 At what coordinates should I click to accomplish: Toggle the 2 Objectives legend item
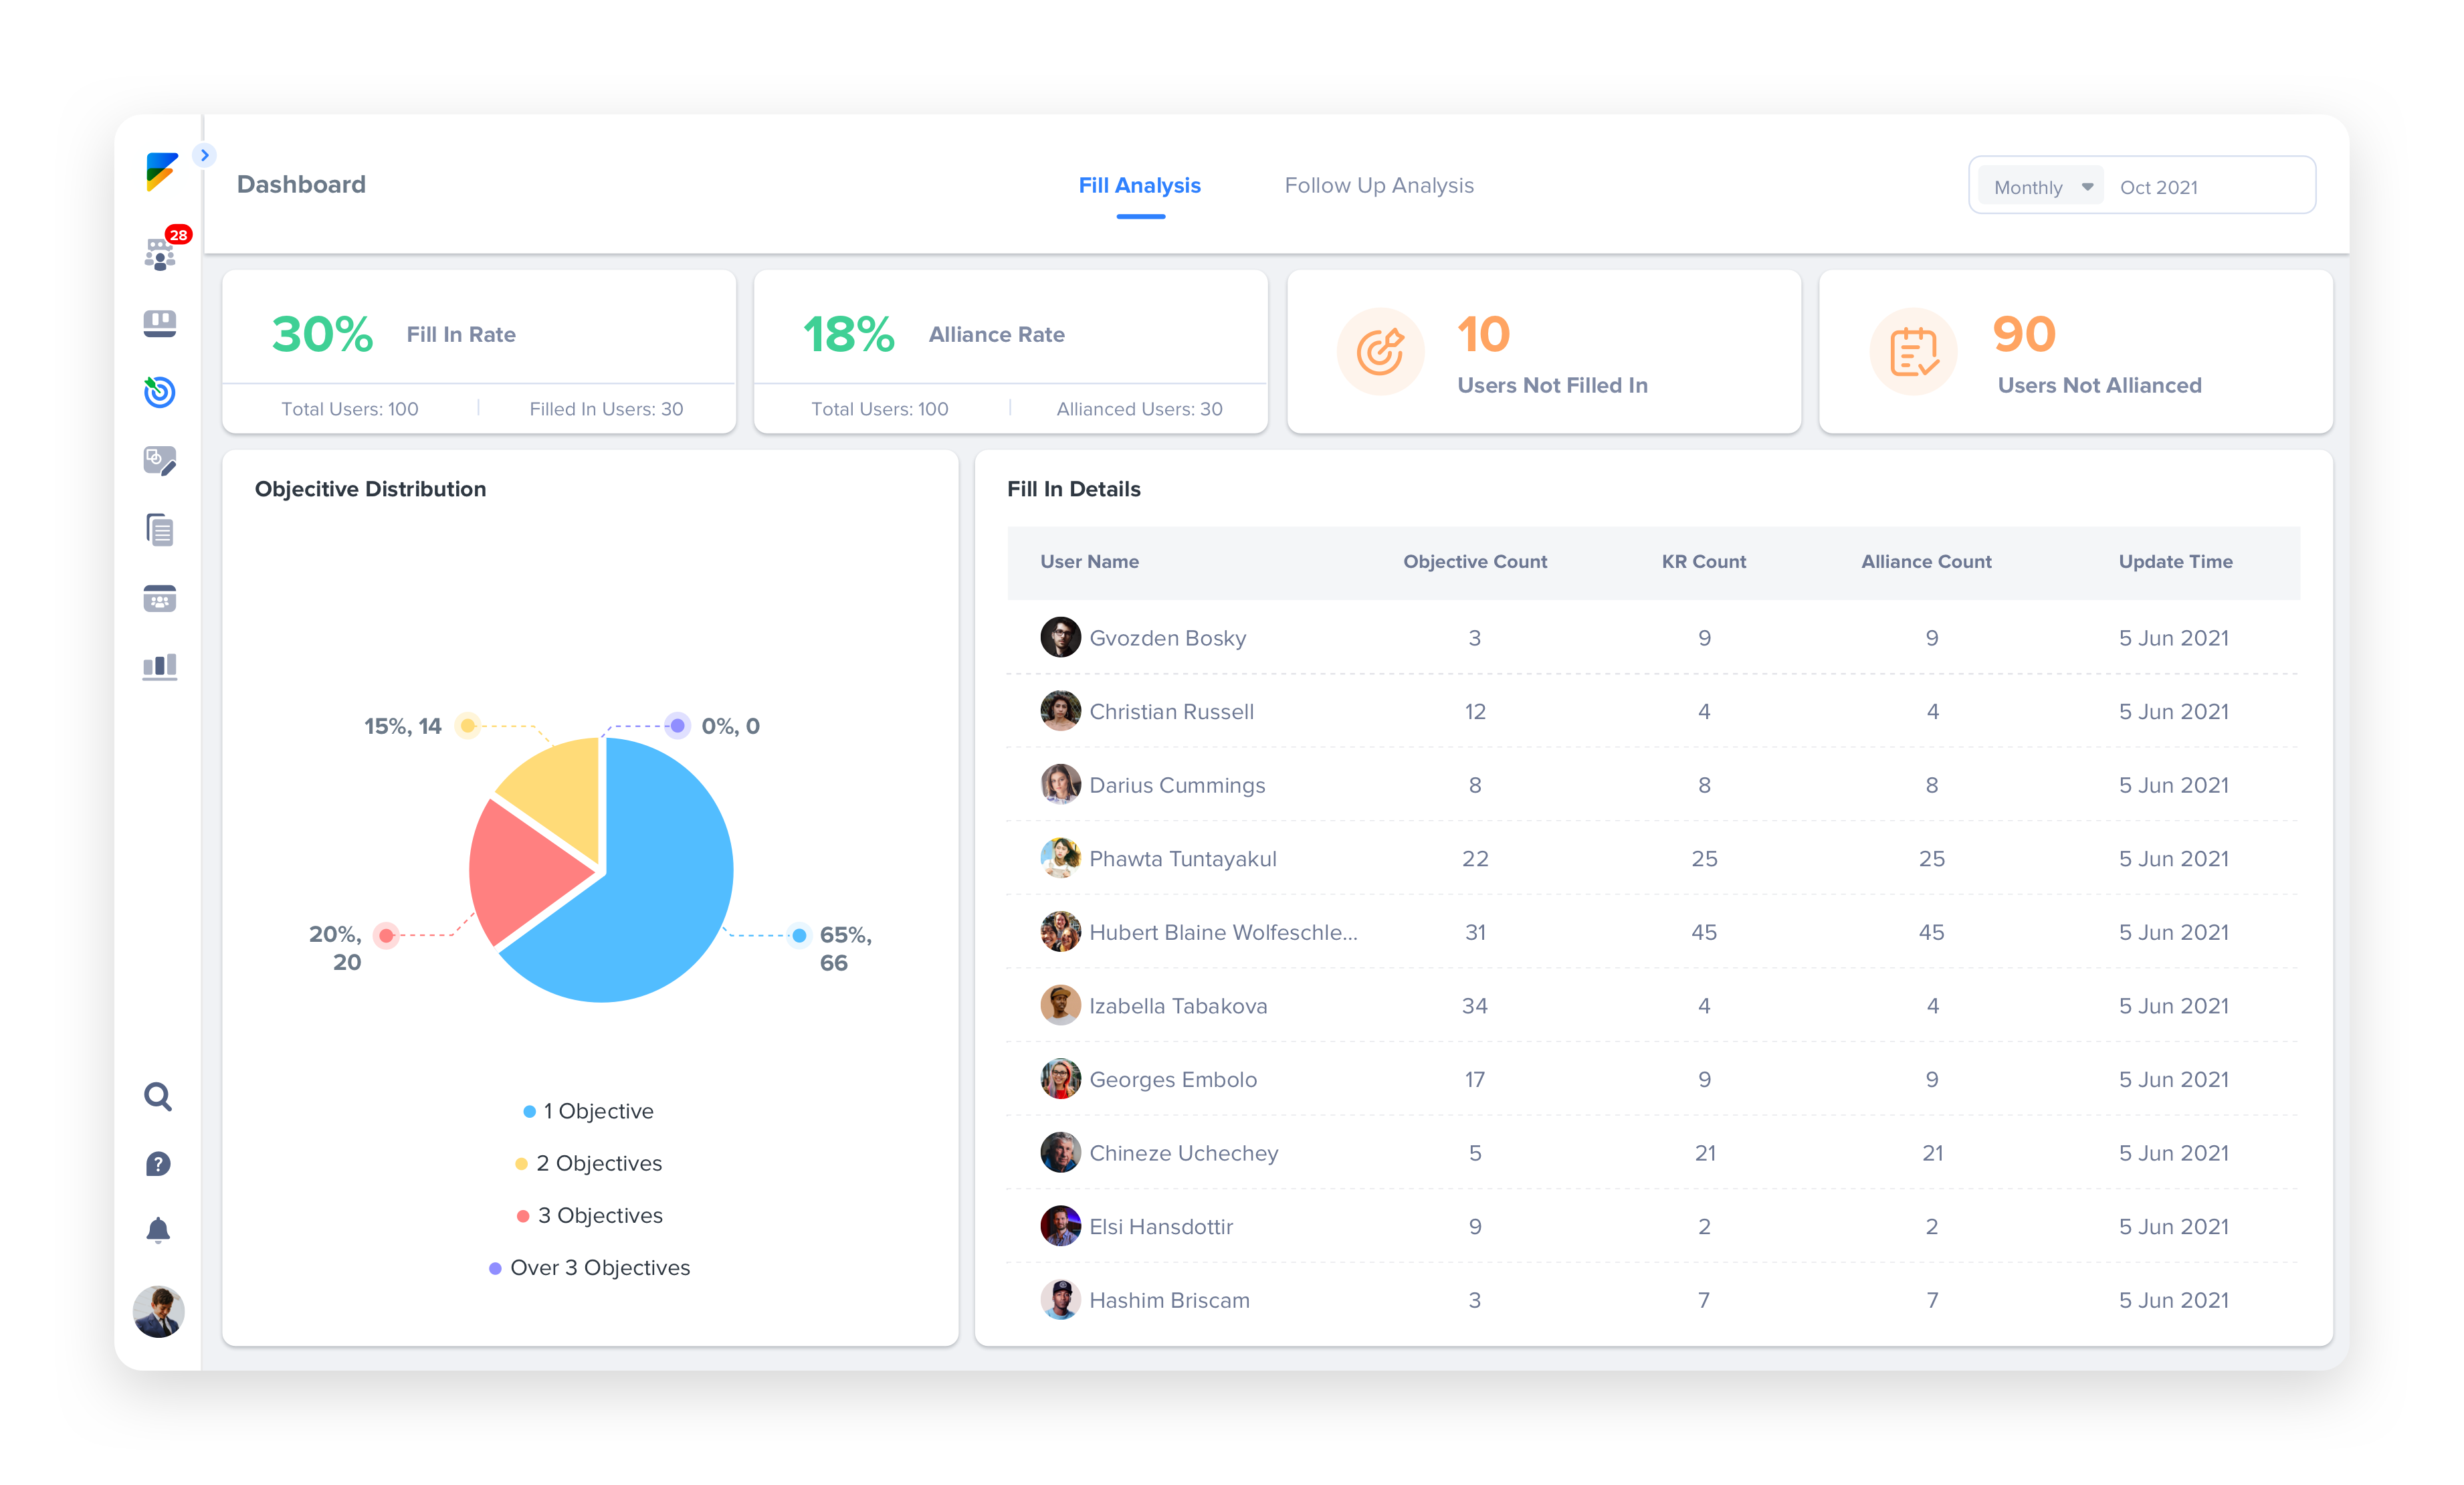pyautogui.click(x=589, y=1163)
